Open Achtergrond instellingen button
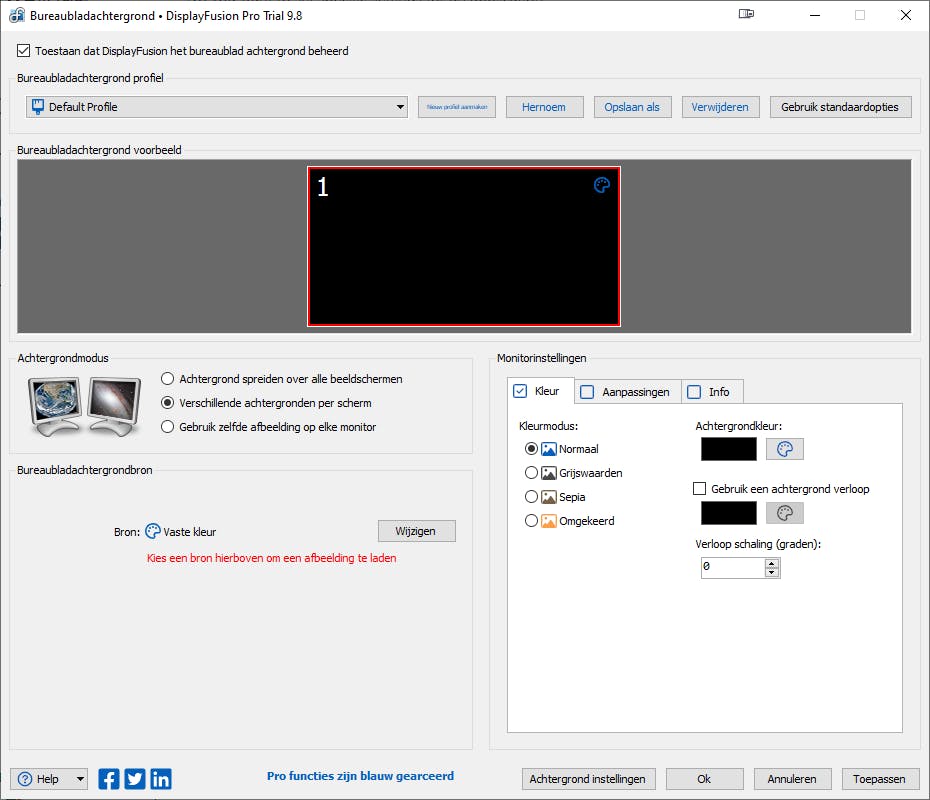This screenshot has height=800, width=930. pos(588,779)
